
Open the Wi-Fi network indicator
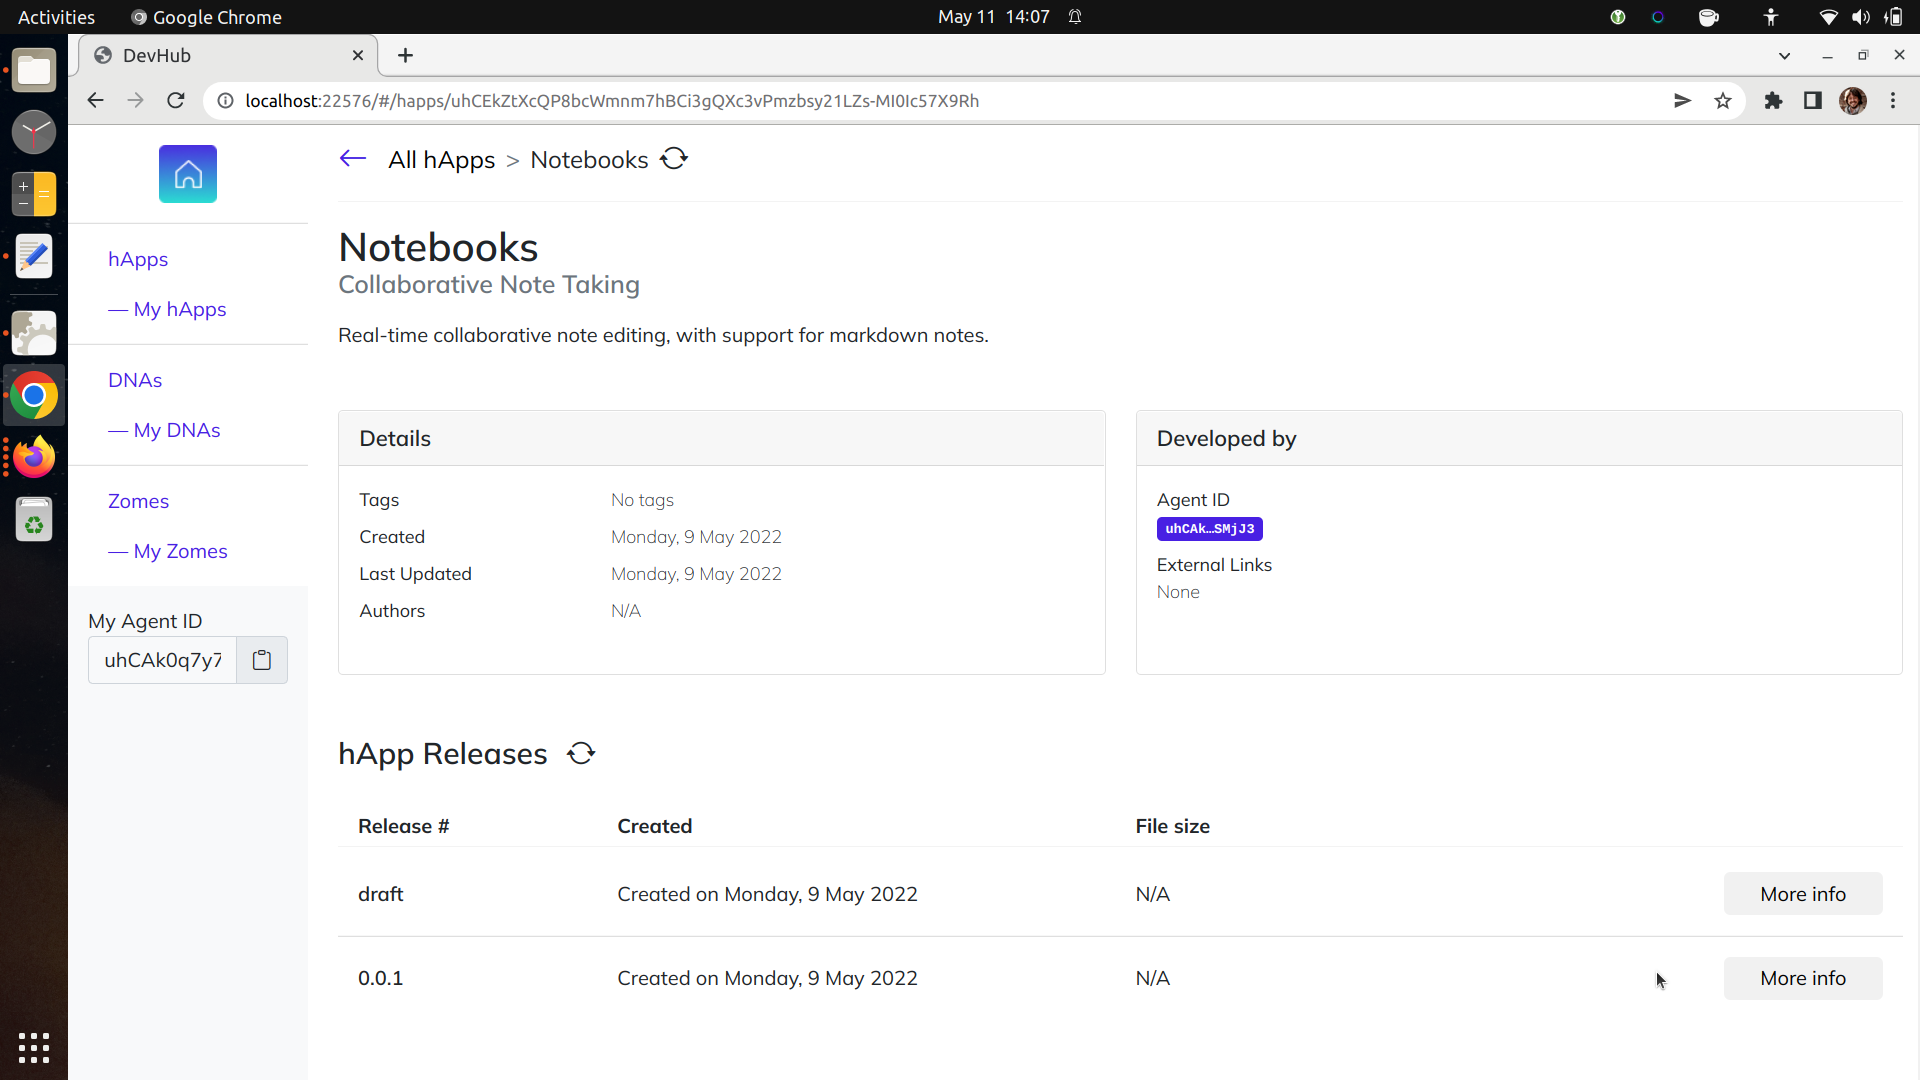click(x=1828, y=17)
